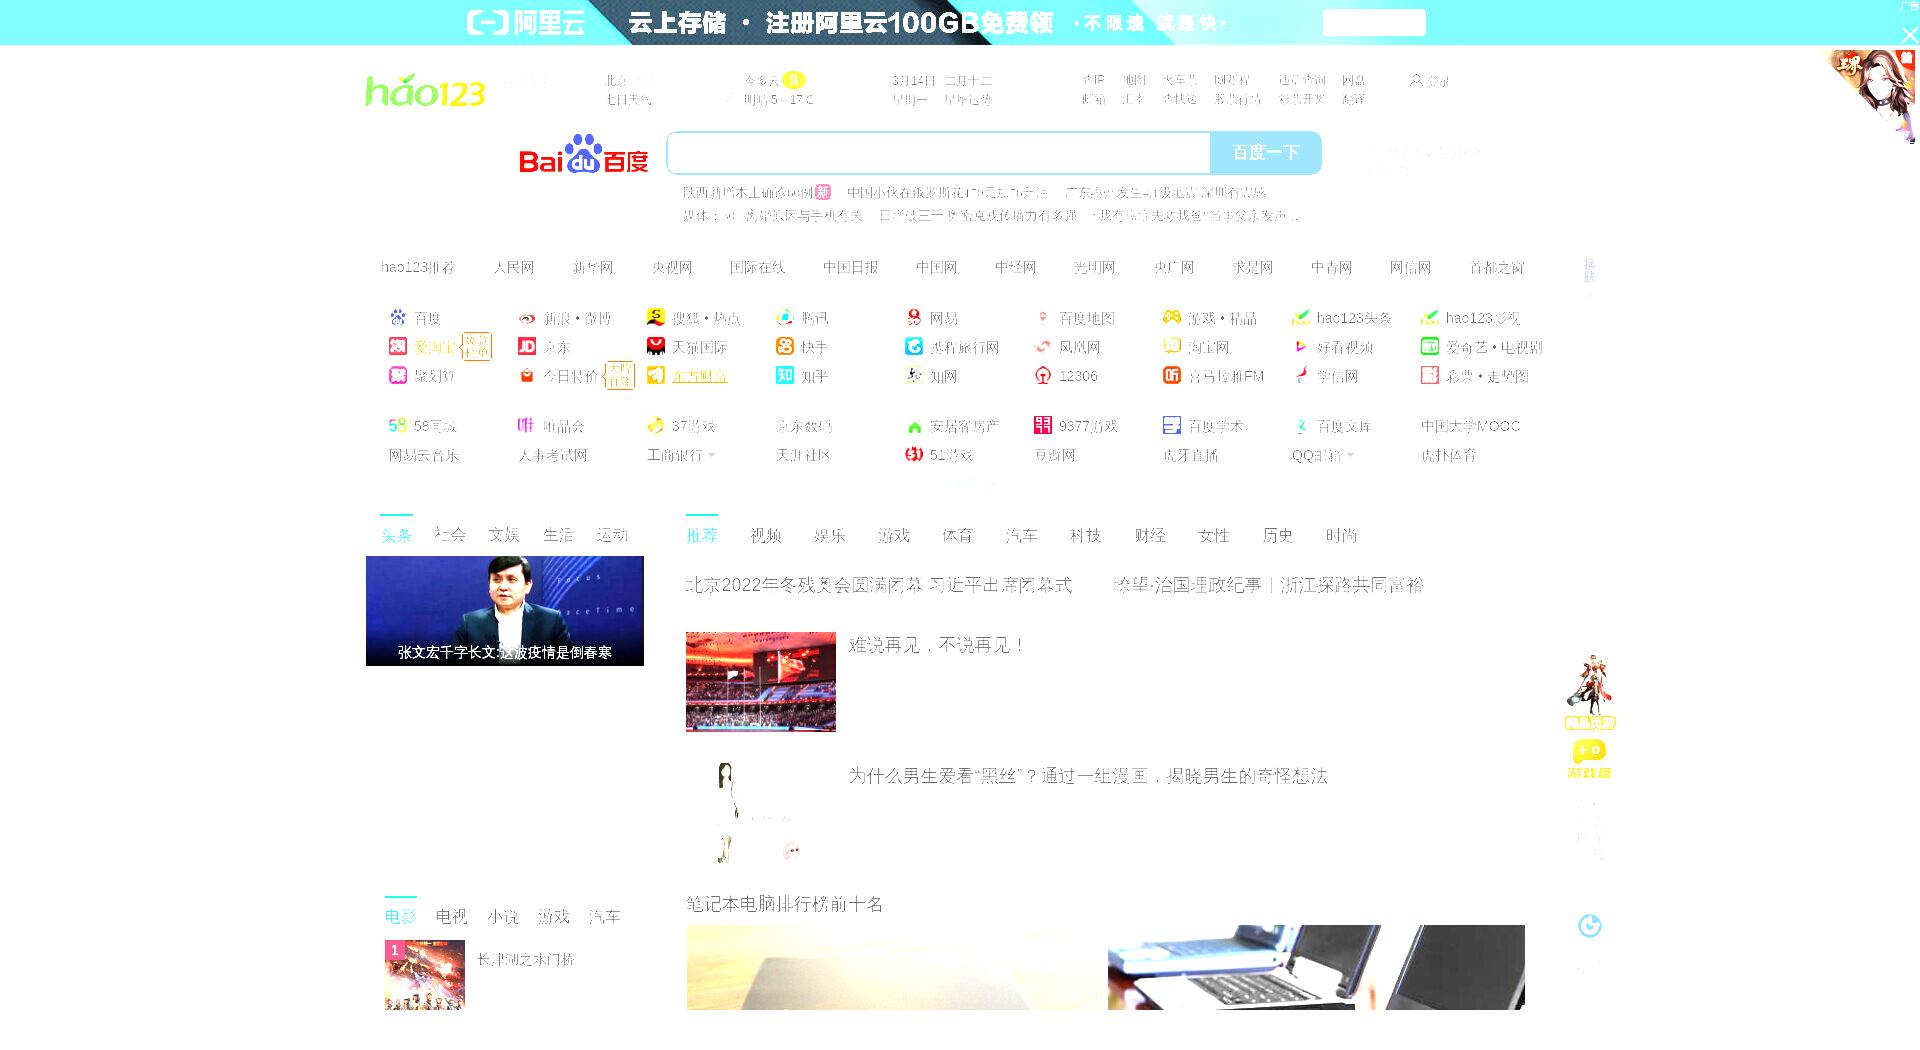Open headline 难说再见，不说再见！
Viewport: 1920px width, 1050px height.
coord(937,646)
